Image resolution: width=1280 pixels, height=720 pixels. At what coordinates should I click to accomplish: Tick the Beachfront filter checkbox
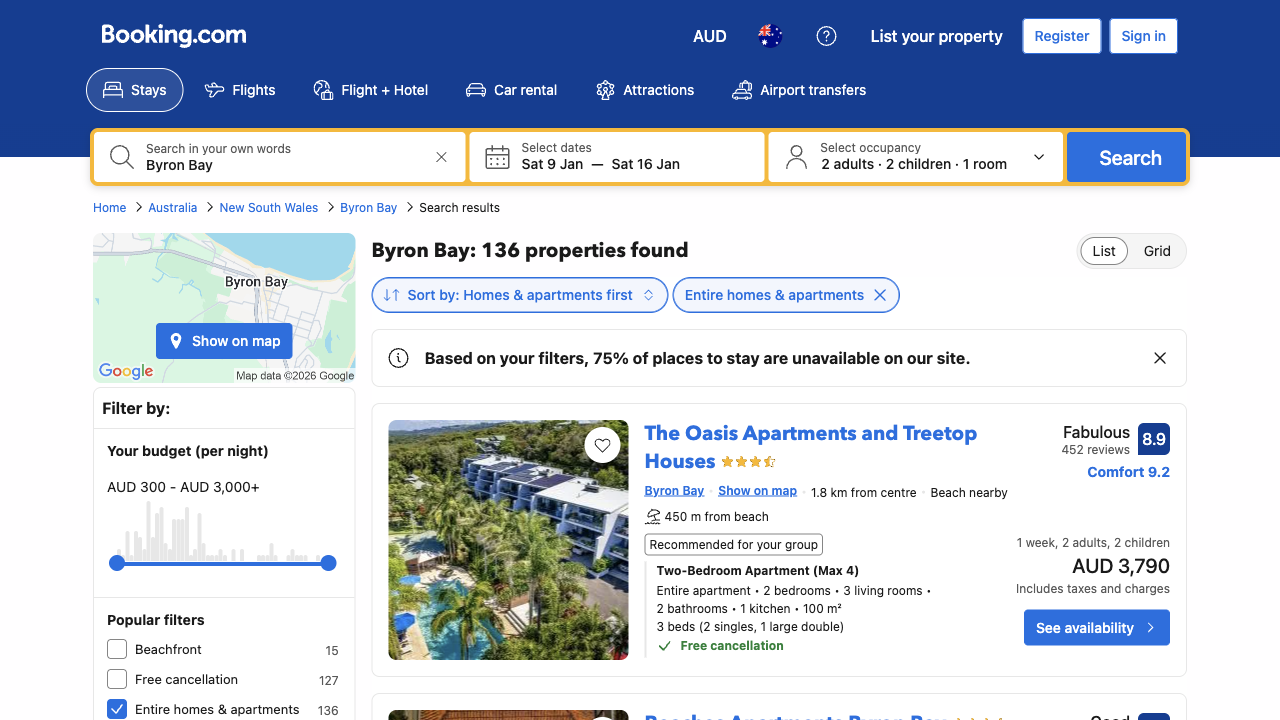(117, 649)
